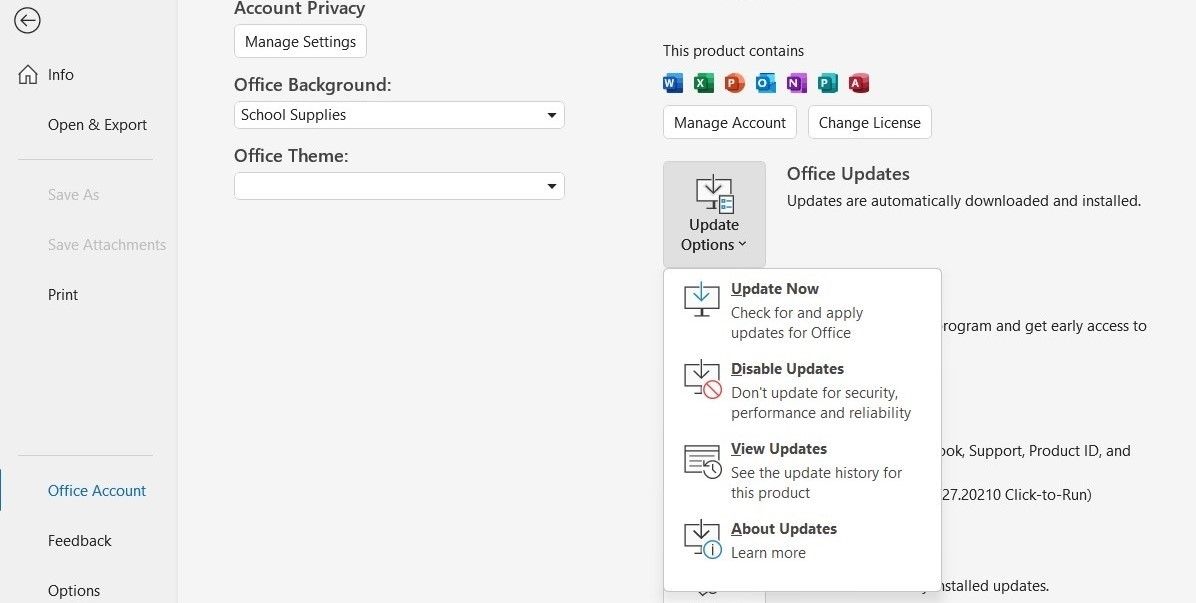Screen dimensions: 1196x603
Task: Click the 'This product contains' text
Action: (734, 51)
